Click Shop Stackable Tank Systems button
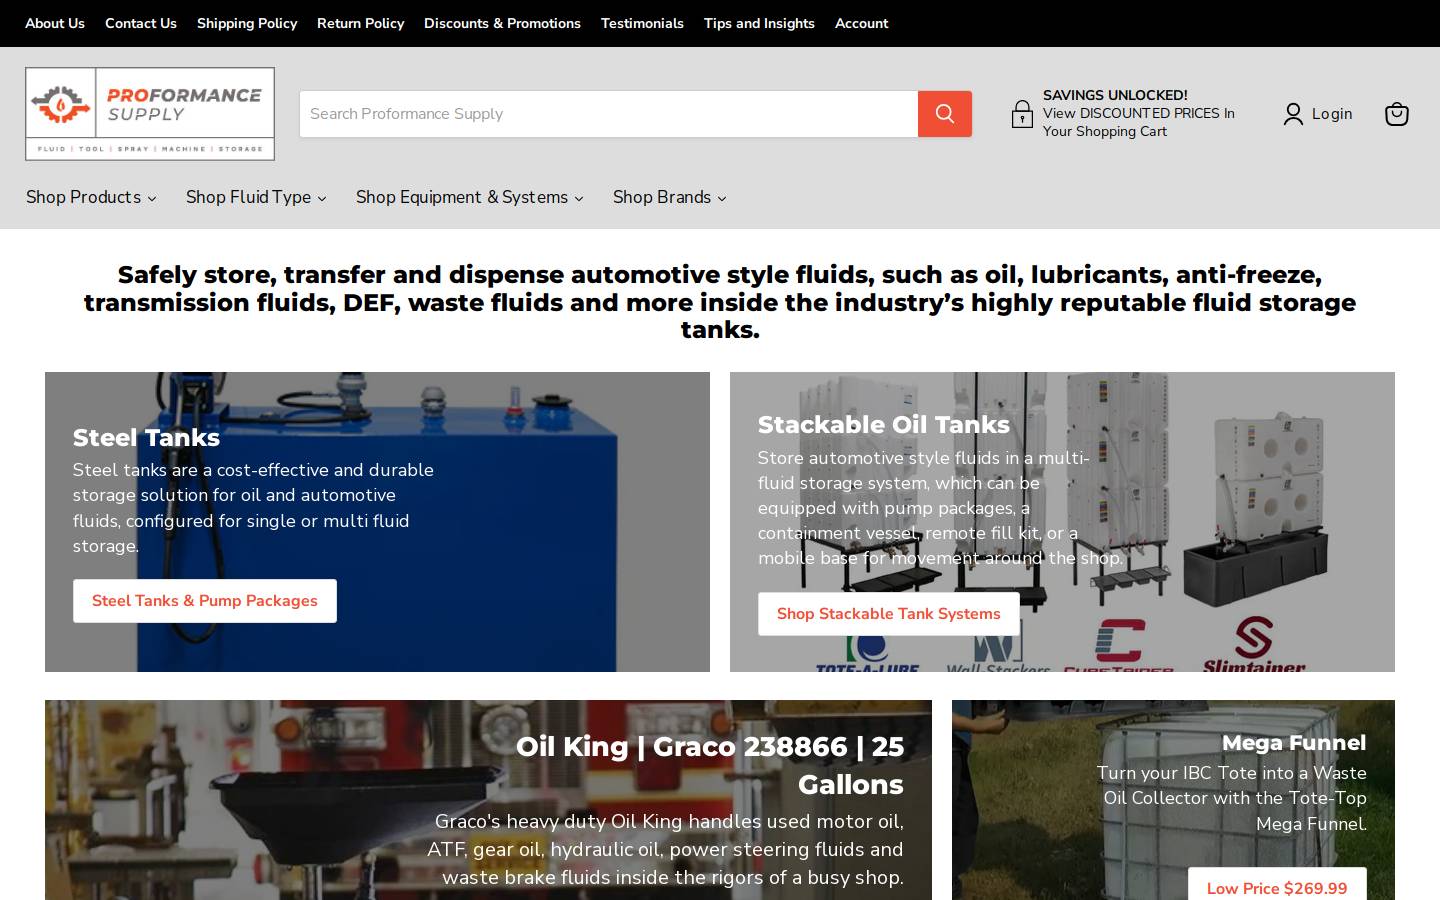 coord(888,614)
